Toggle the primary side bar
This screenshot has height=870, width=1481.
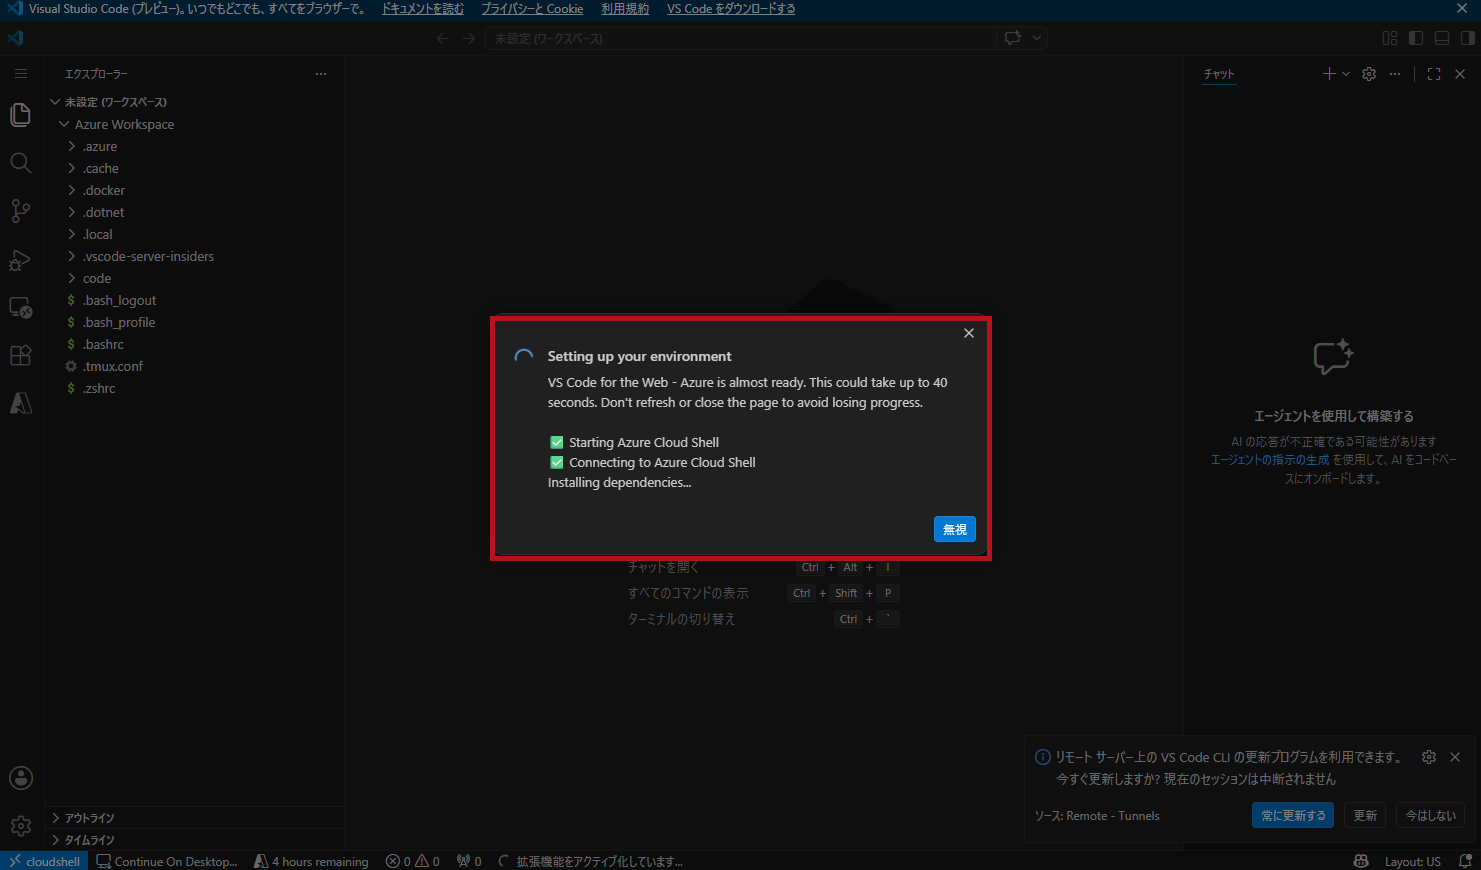pyautogui.click(x=1416, y=38)
